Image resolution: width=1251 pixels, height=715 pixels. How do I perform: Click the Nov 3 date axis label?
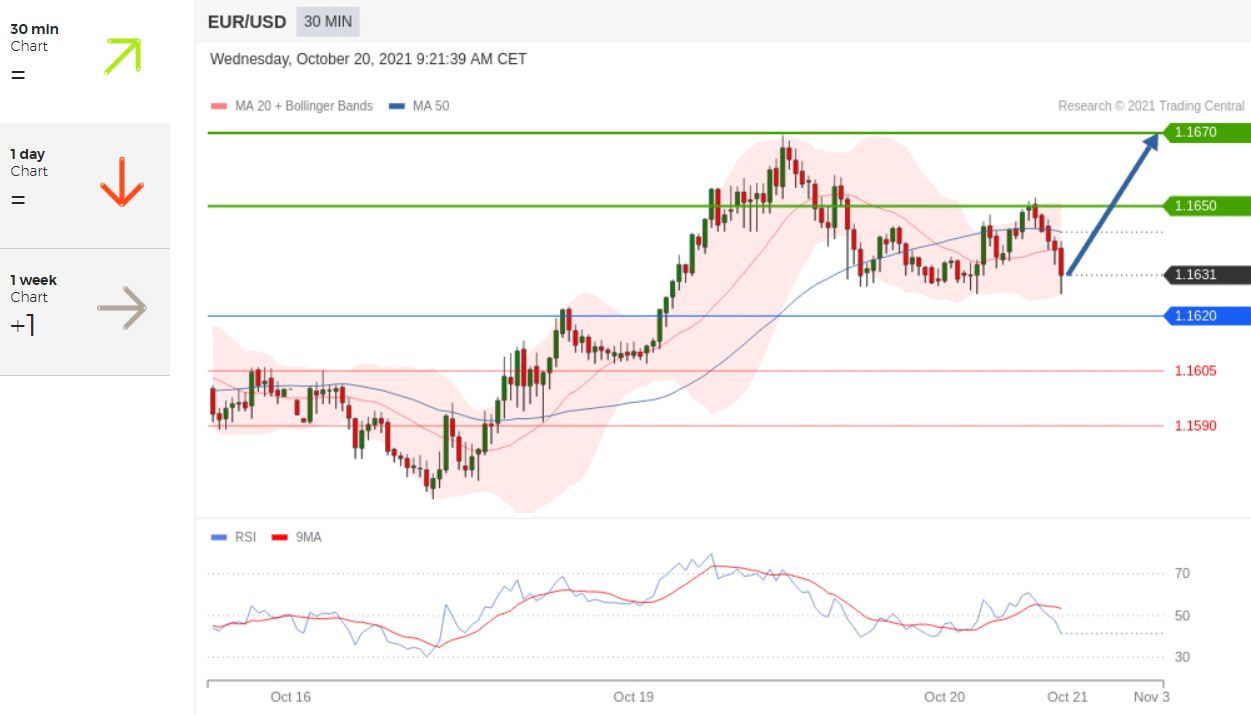(1151, 697)
